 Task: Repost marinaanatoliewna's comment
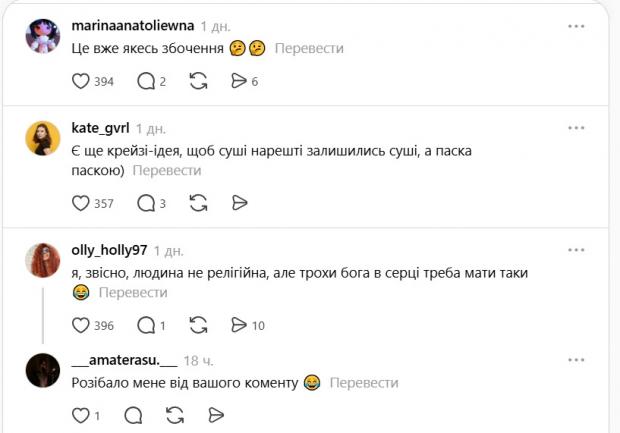(x=198, y=81)
